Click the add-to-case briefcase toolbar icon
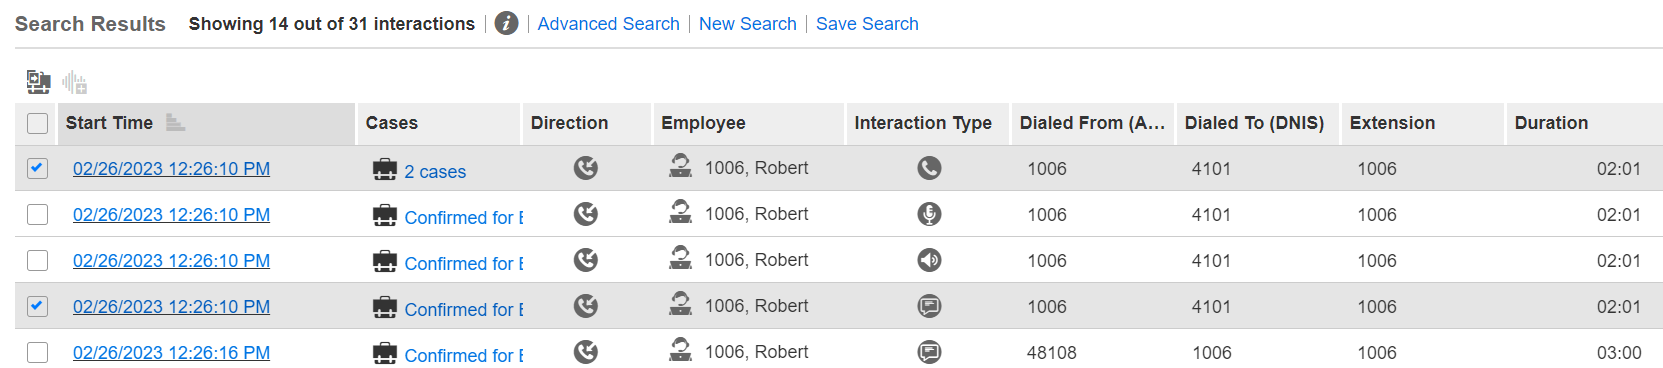 pyautogui.click(x=38, y=81)
